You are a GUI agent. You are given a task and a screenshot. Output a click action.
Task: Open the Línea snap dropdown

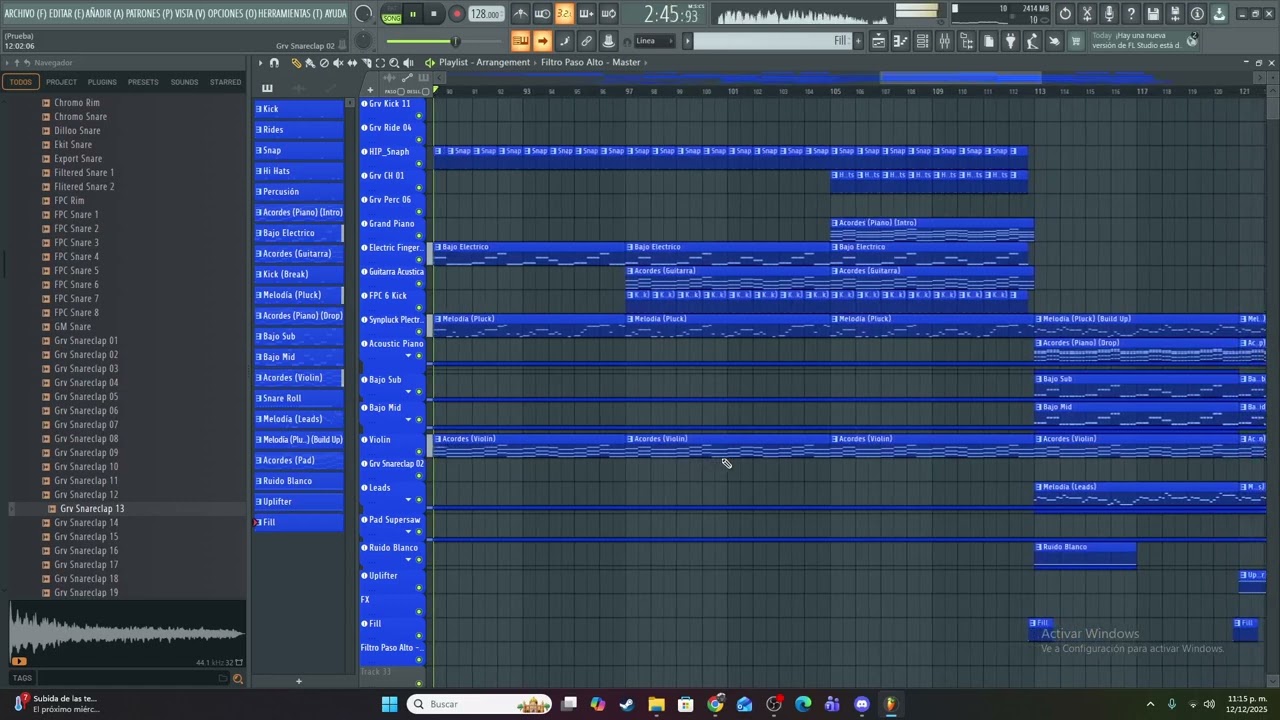[656, 41]
